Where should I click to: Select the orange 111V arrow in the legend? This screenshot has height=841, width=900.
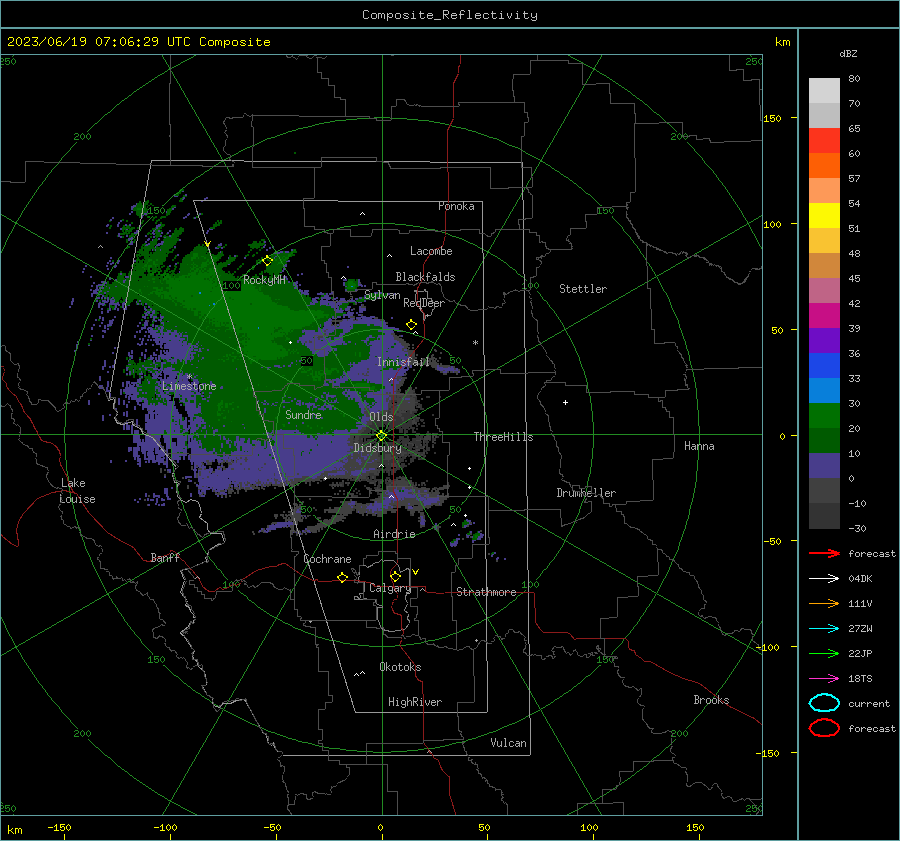pyautogui.click(x=824, y=603)
